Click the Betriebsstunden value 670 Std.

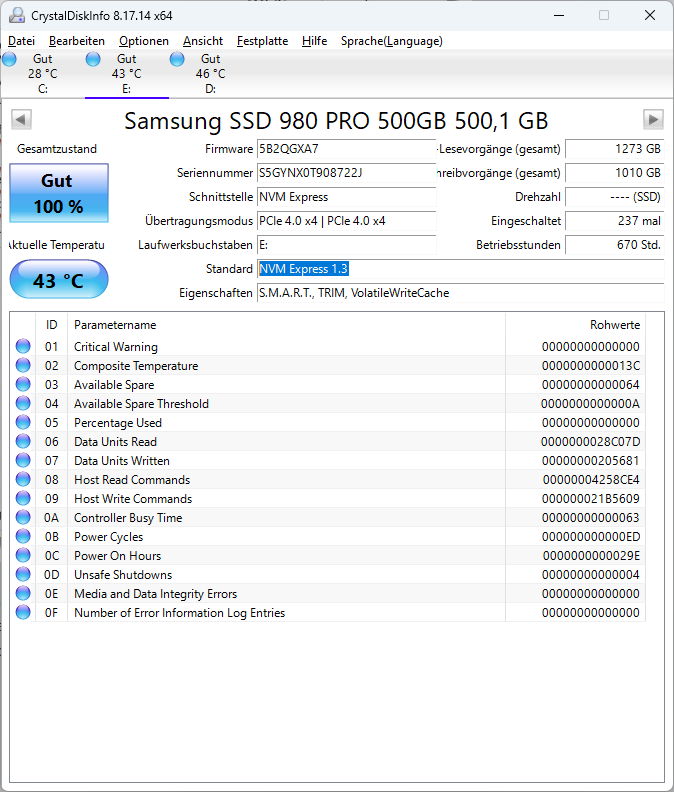point(614,245)
